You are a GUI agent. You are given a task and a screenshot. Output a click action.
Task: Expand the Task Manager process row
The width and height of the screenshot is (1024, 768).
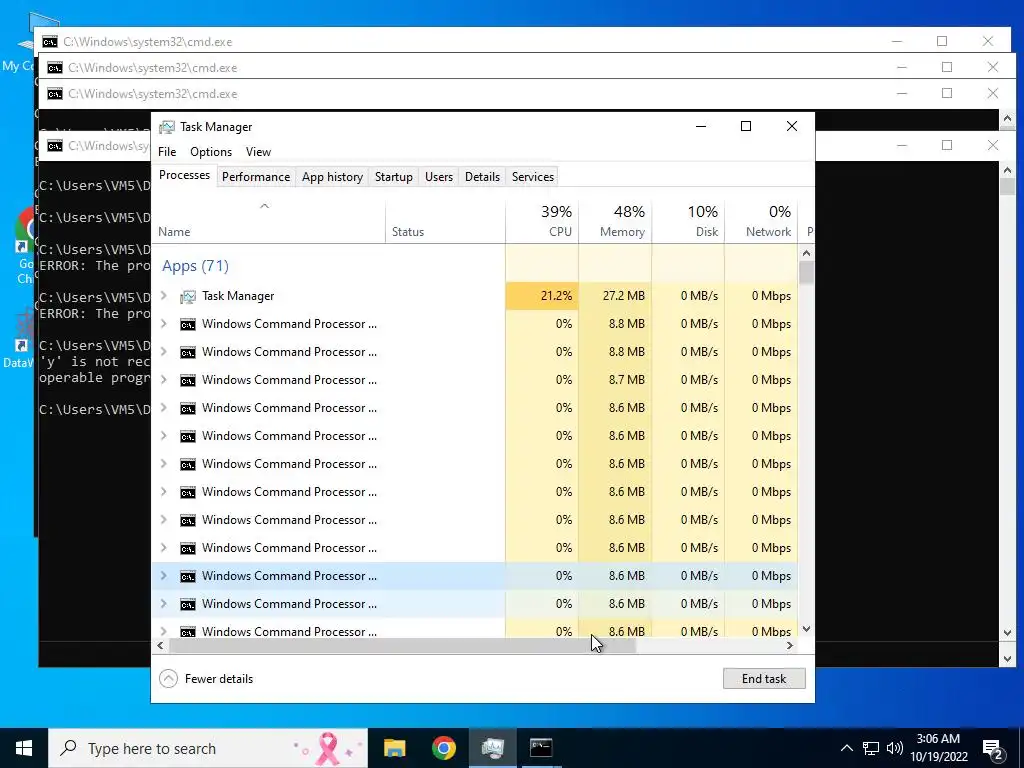pos(164,296)
